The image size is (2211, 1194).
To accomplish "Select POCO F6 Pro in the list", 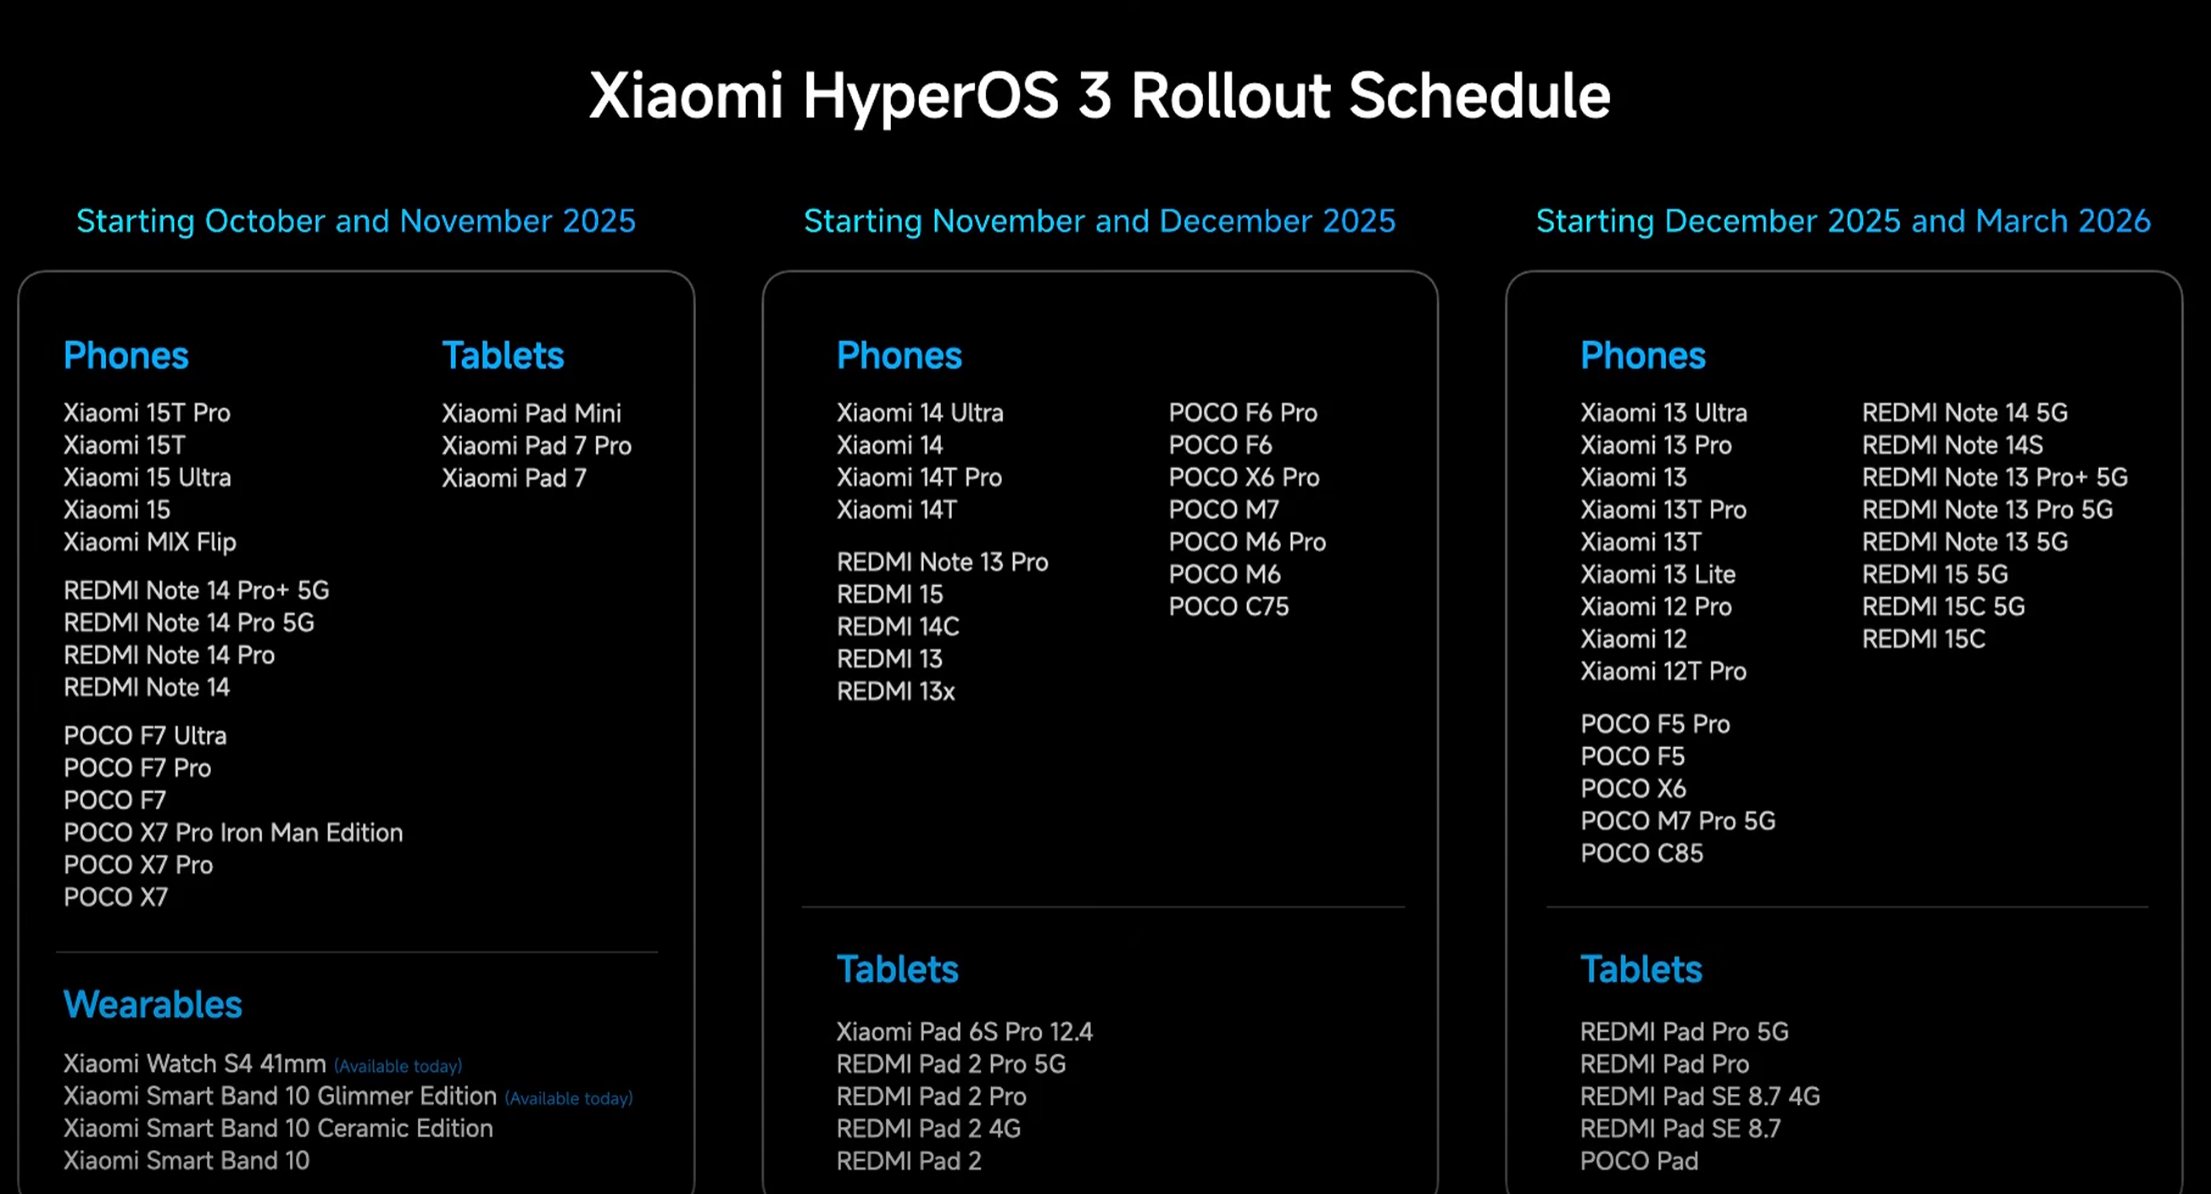I will 1243,413.
